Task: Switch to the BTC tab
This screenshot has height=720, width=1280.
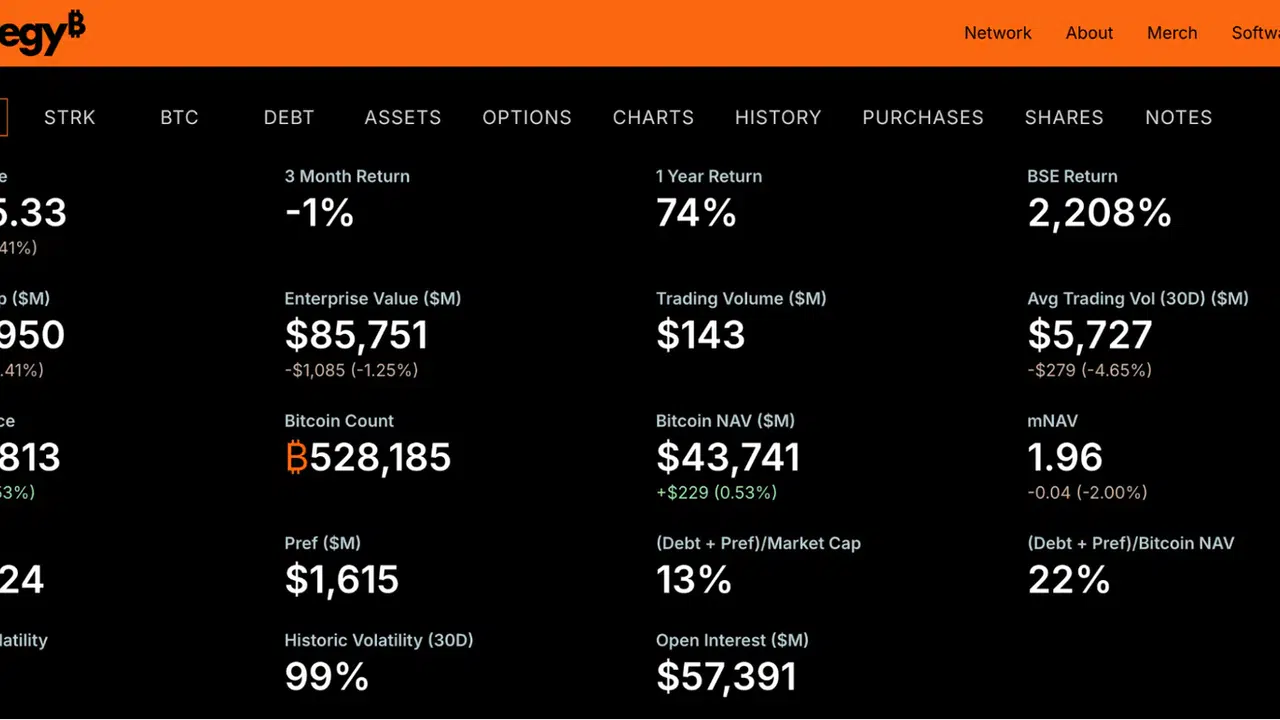Action: (x=179, y=117)
